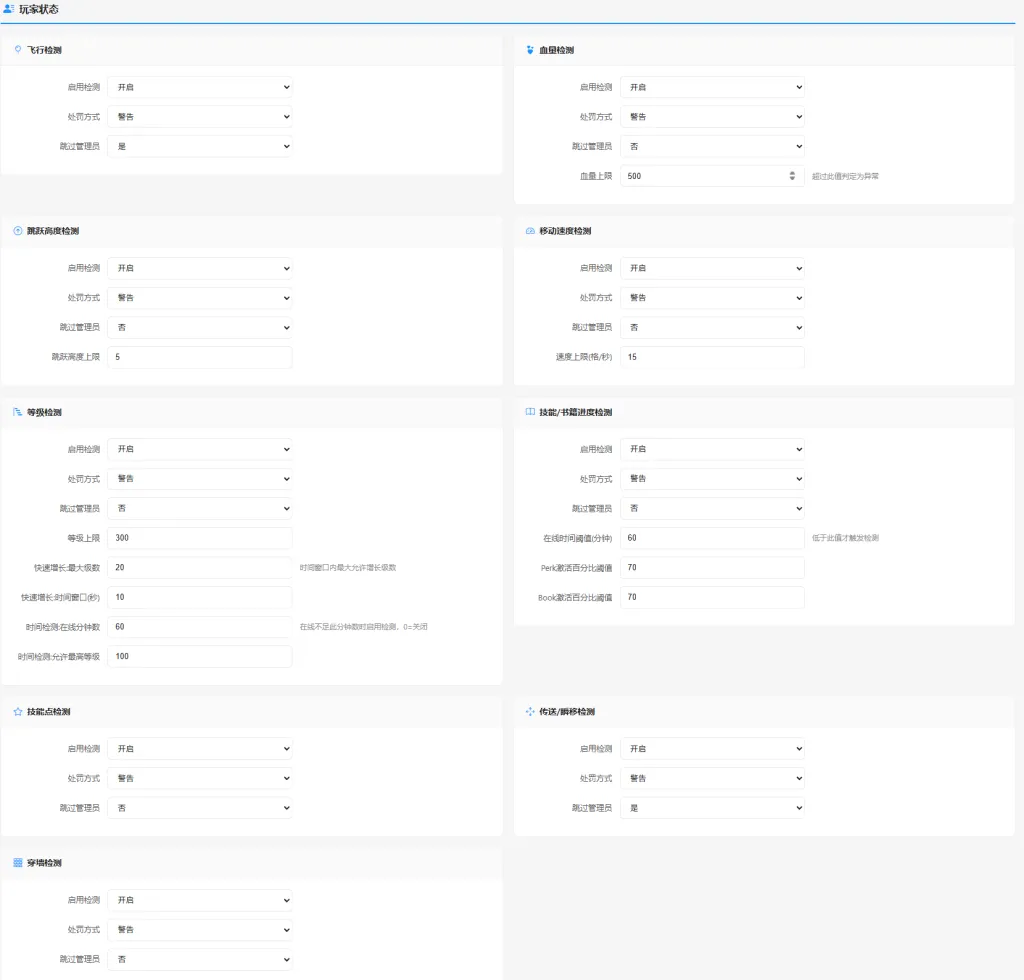Click the 技能点检测 star icon

18,712
